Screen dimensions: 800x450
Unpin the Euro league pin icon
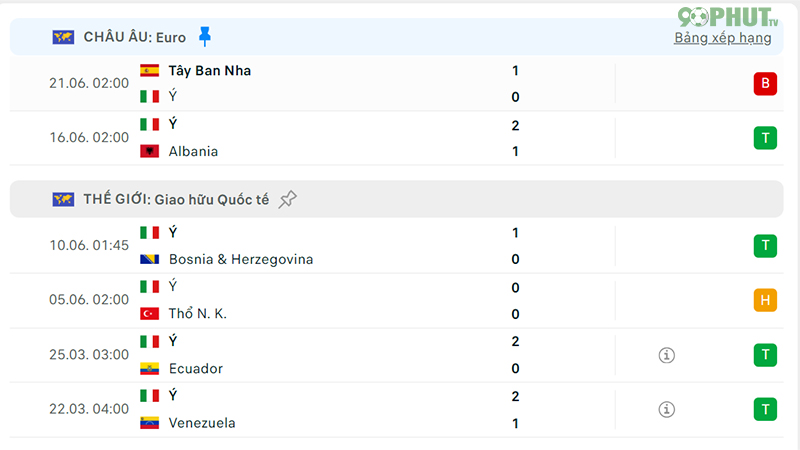pos(205,37)
